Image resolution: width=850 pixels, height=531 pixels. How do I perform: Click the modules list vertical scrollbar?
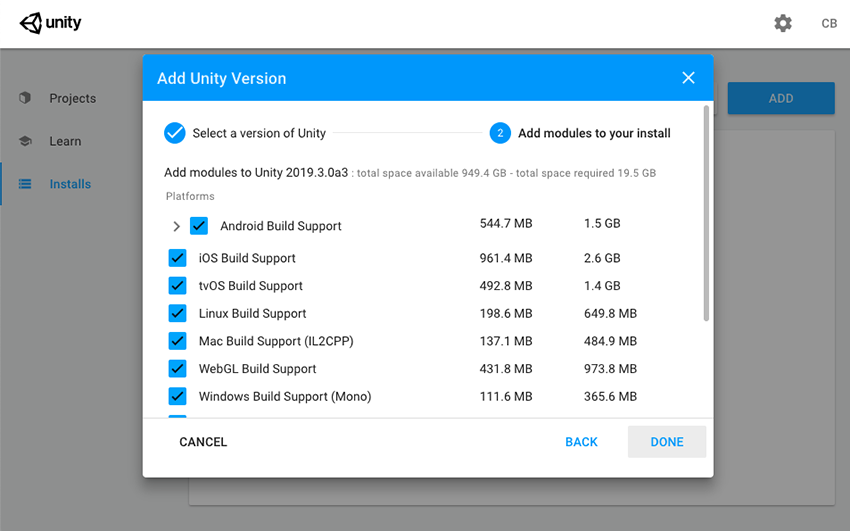click(706, 215)
